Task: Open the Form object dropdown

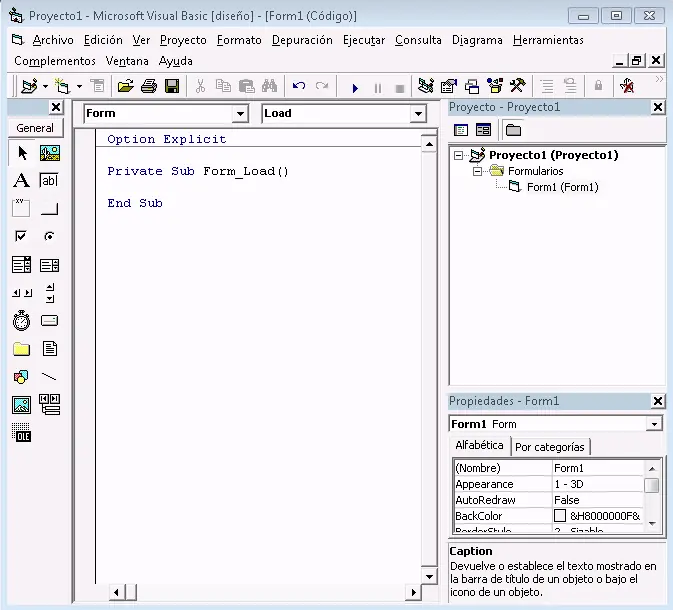Action: pos(240,114)
